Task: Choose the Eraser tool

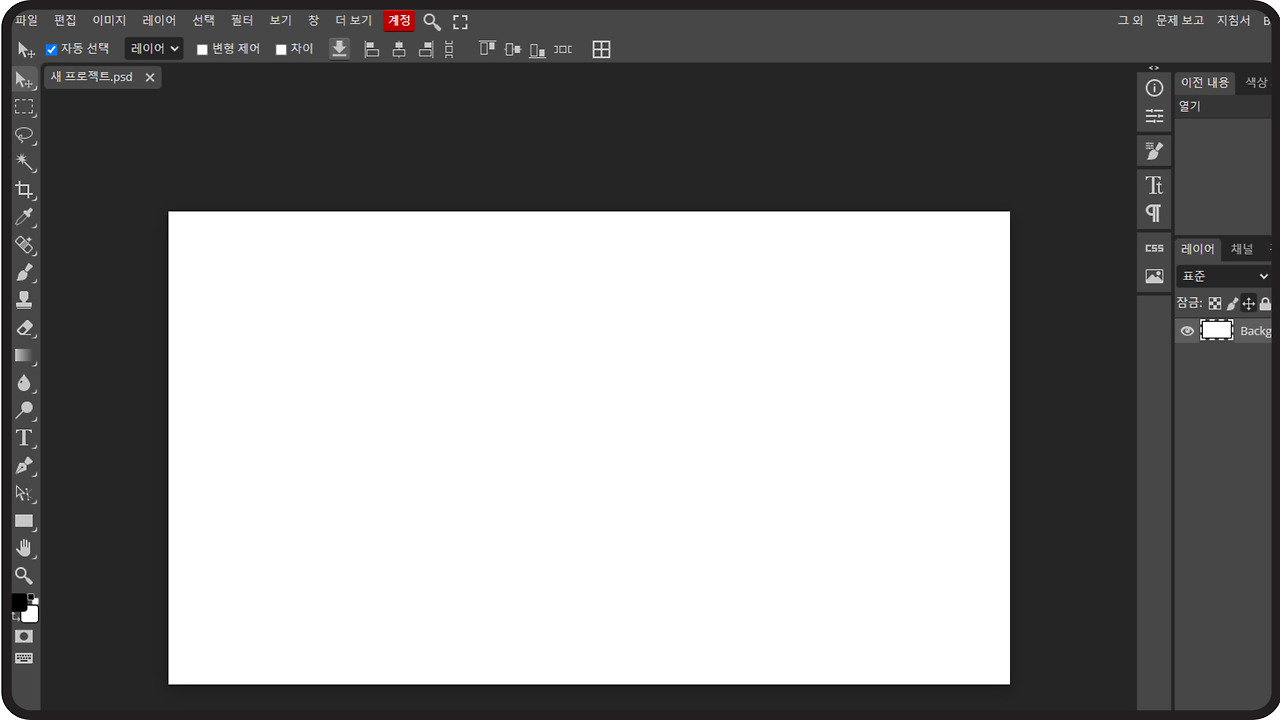Action: [25, 328]
